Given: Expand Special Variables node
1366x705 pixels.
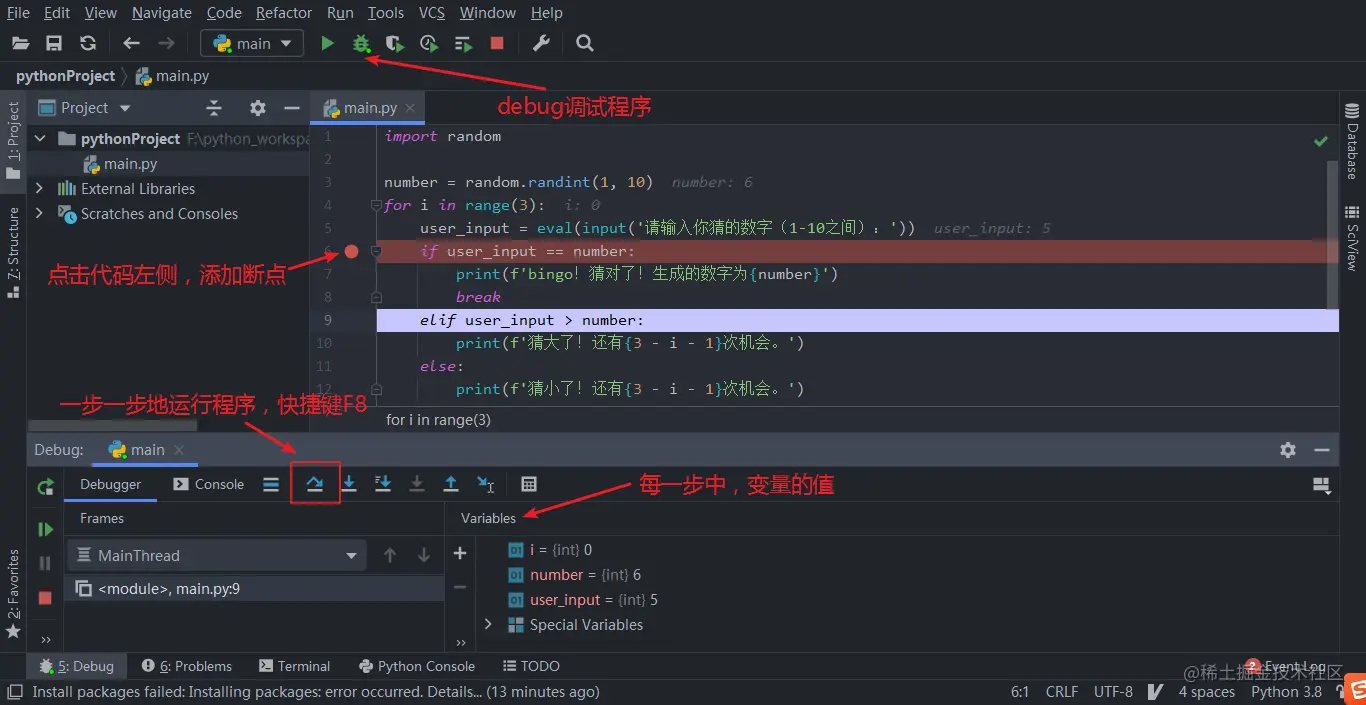Looking at the screenshot, I should pyautogui.click(x=488, y=624).
